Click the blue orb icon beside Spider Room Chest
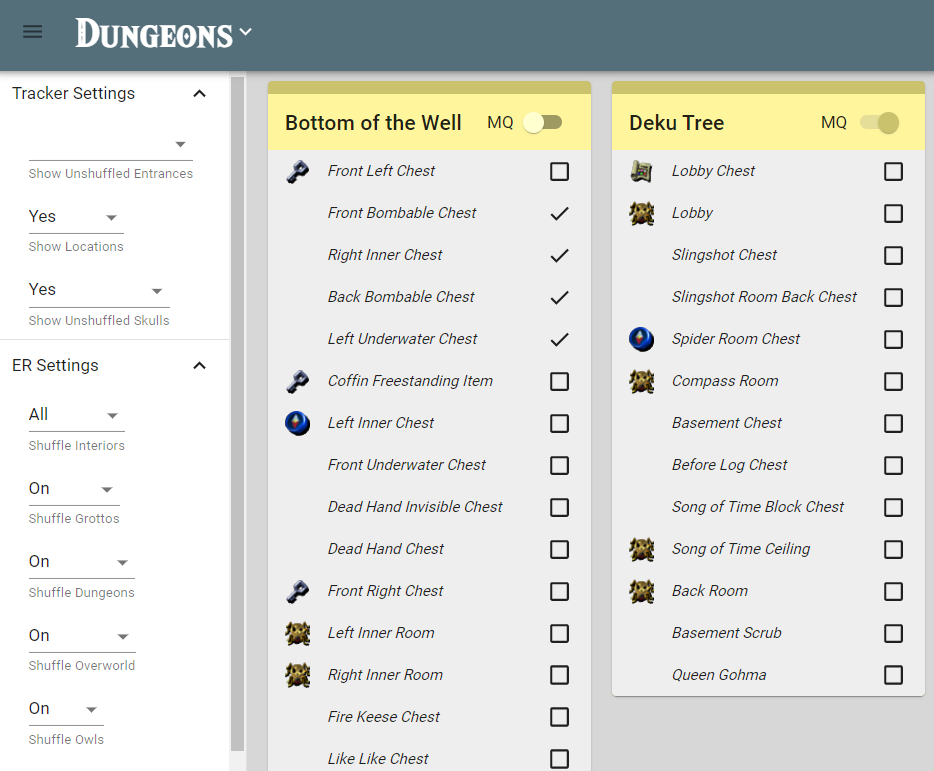Image resolution: width=934 pixels, height=771 pixels. tap(641, 340)
